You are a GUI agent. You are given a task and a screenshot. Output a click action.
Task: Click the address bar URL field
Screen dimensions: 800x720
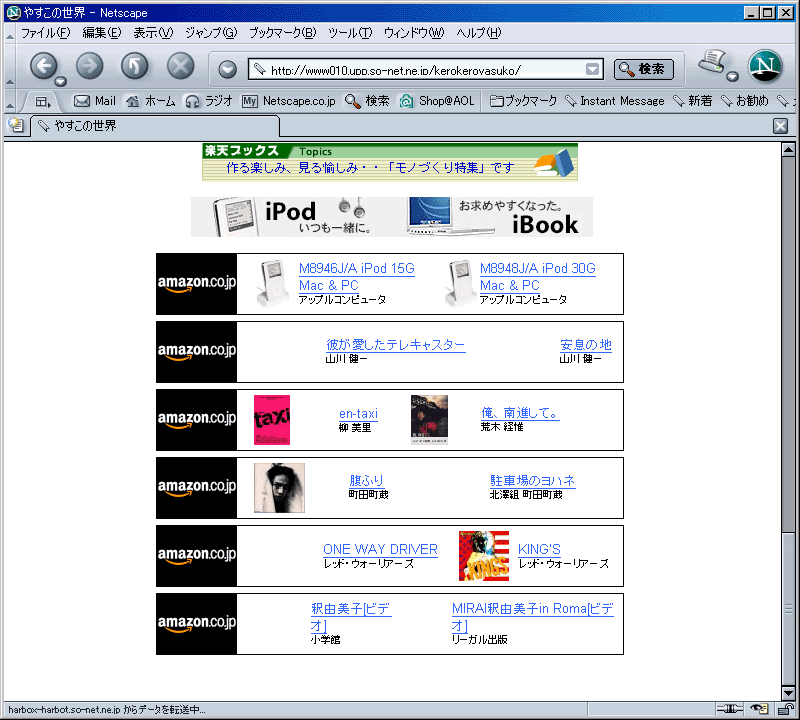[426, 69]
